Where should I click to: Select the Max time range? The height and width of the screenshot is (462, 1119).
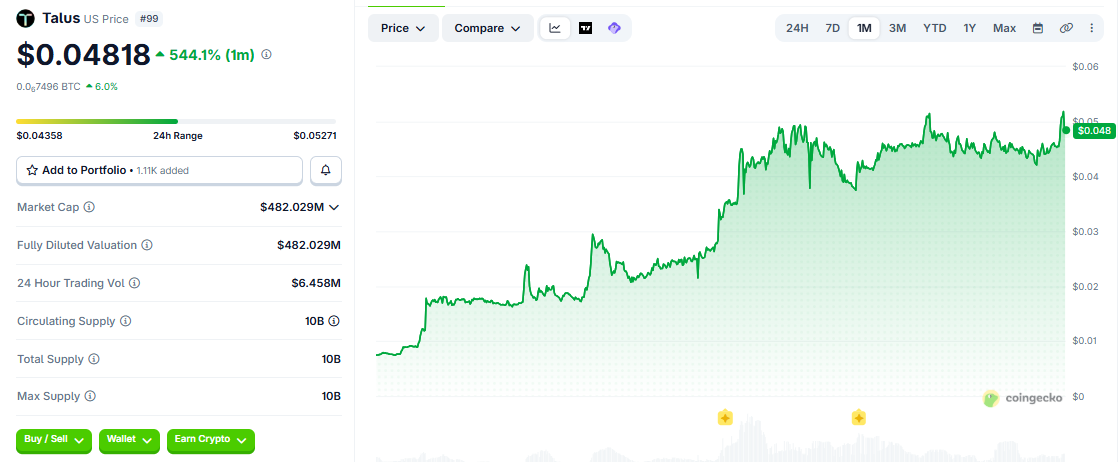point(1004,28)
